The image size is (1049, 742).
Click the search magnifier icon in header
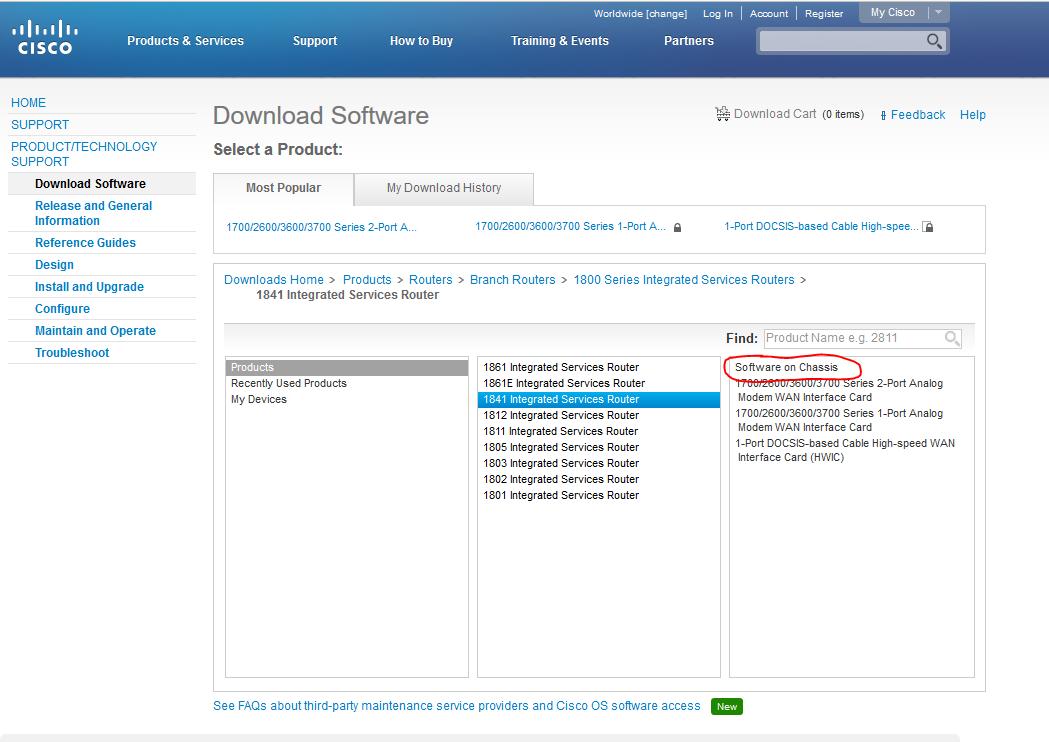pos(934,41)
